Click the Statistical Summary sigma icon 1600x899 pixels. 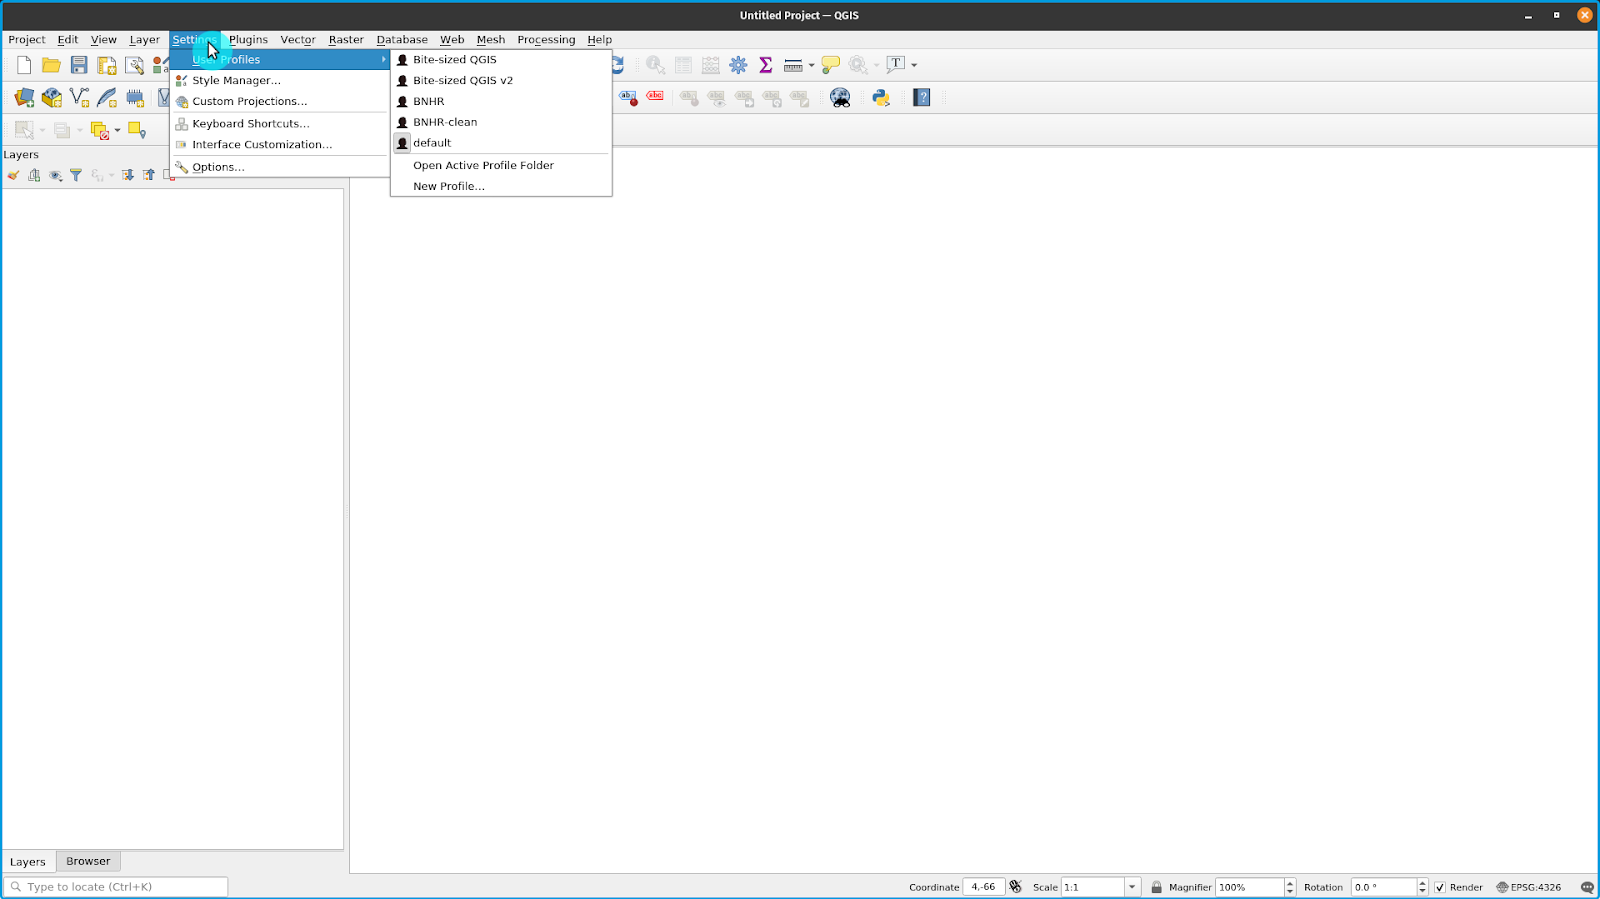click(x=766, y=65)
